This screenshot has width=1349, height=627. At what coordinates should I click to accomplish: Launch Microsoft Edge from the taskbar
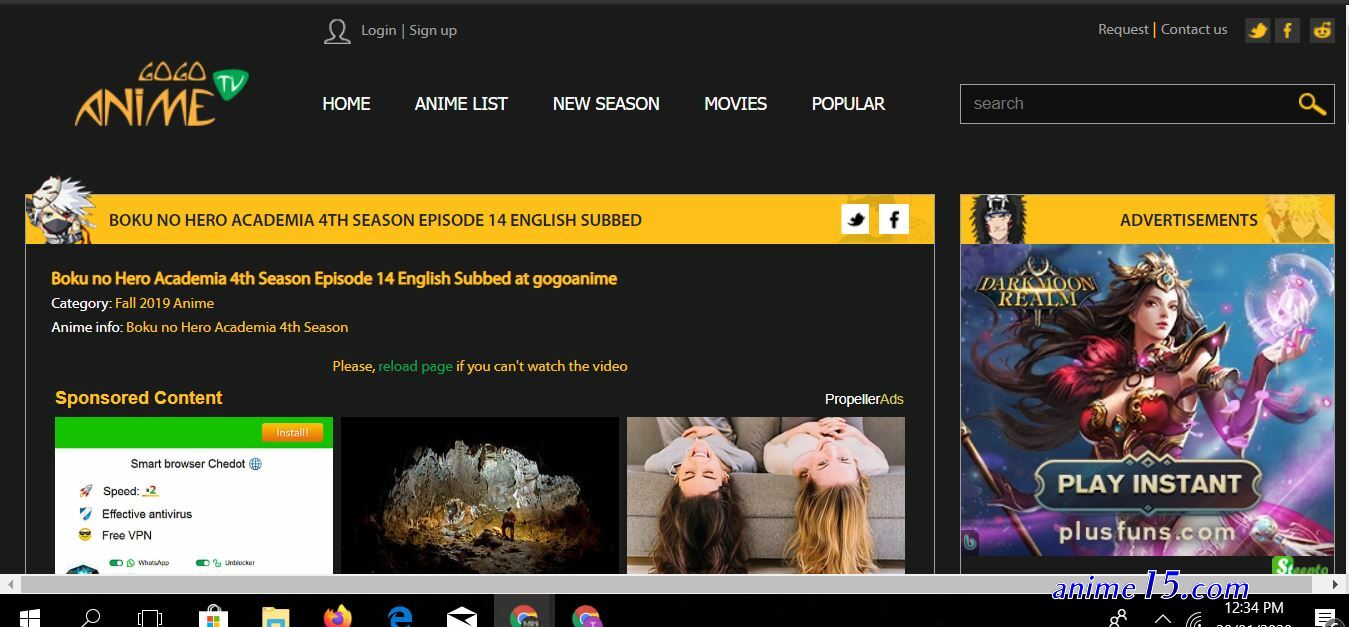tap(400, 616)
